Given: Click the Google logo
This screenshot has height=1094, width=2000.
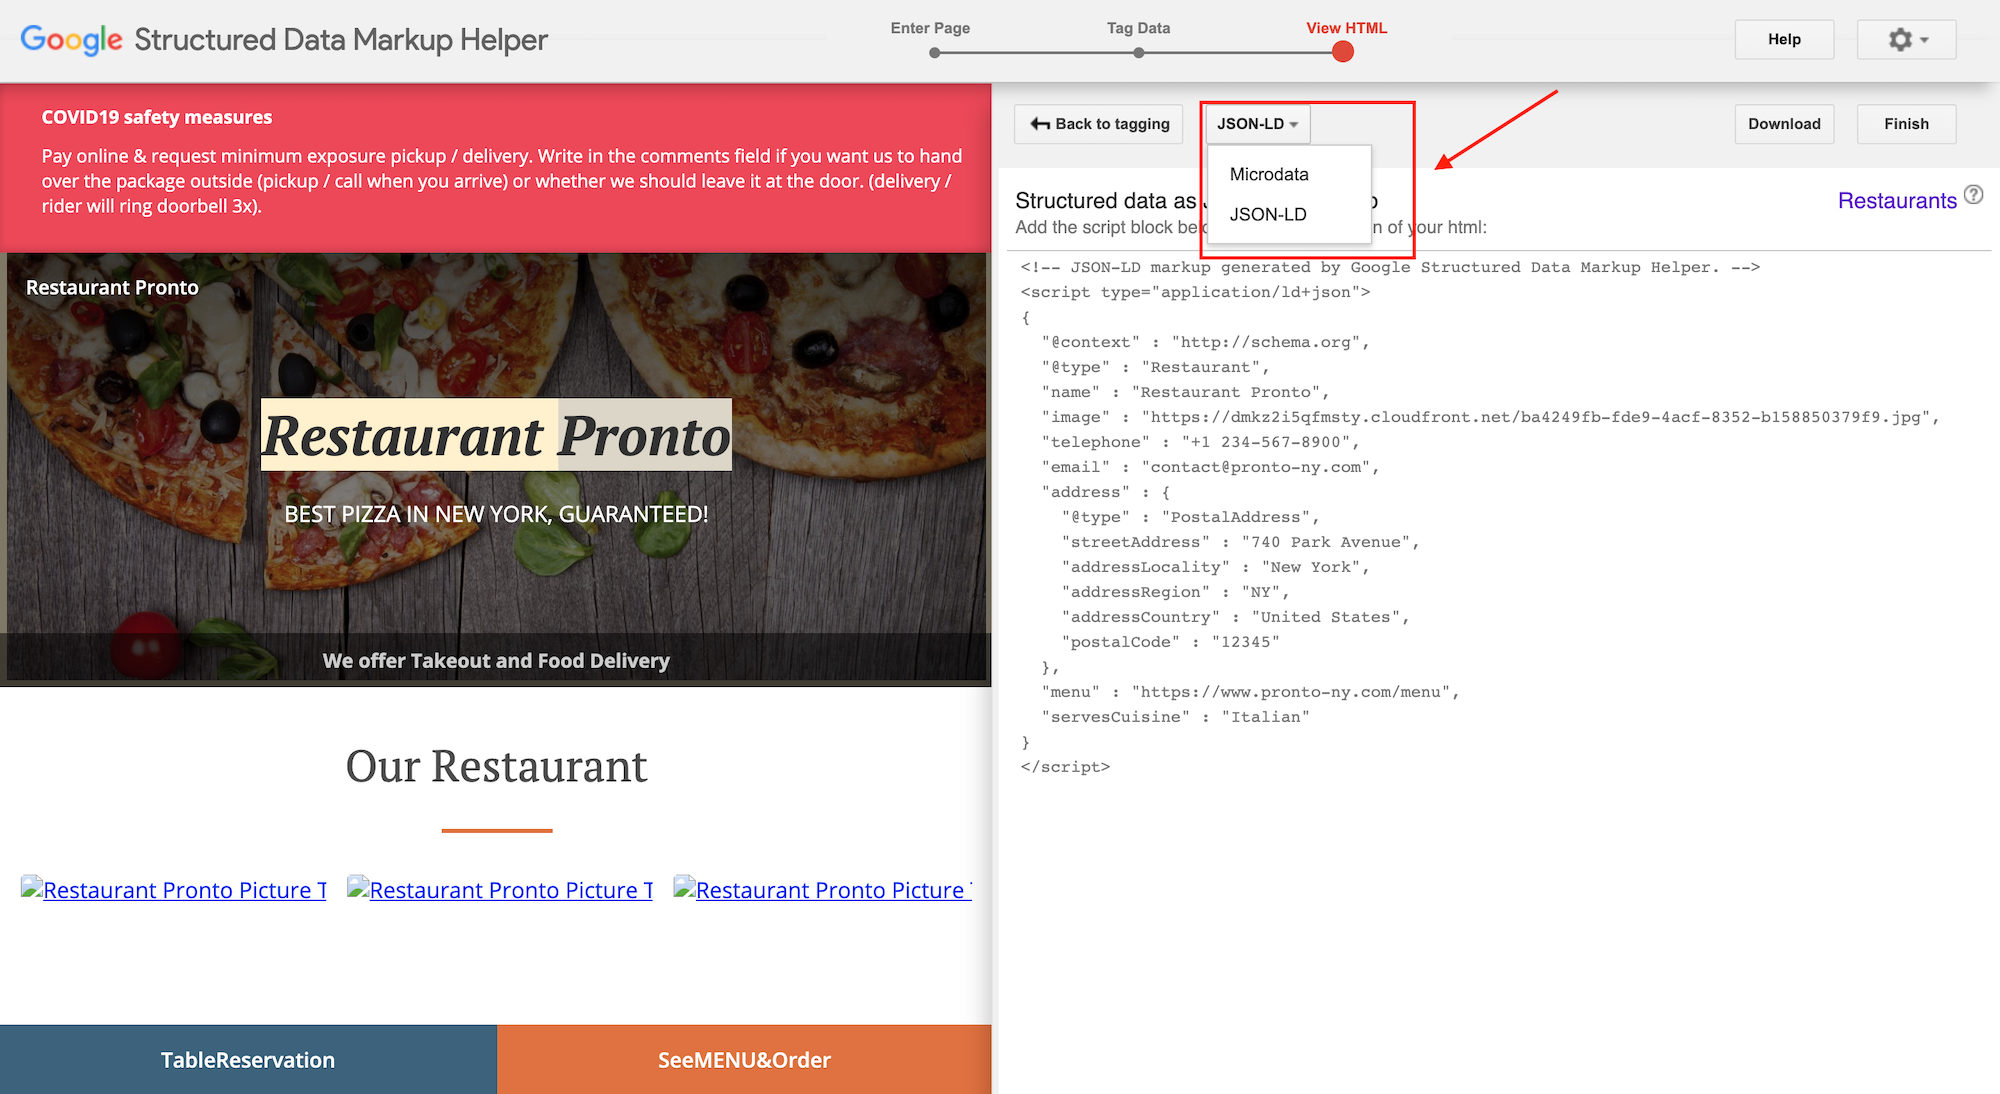Looking at the screenshot, I should tap(70, 40).
